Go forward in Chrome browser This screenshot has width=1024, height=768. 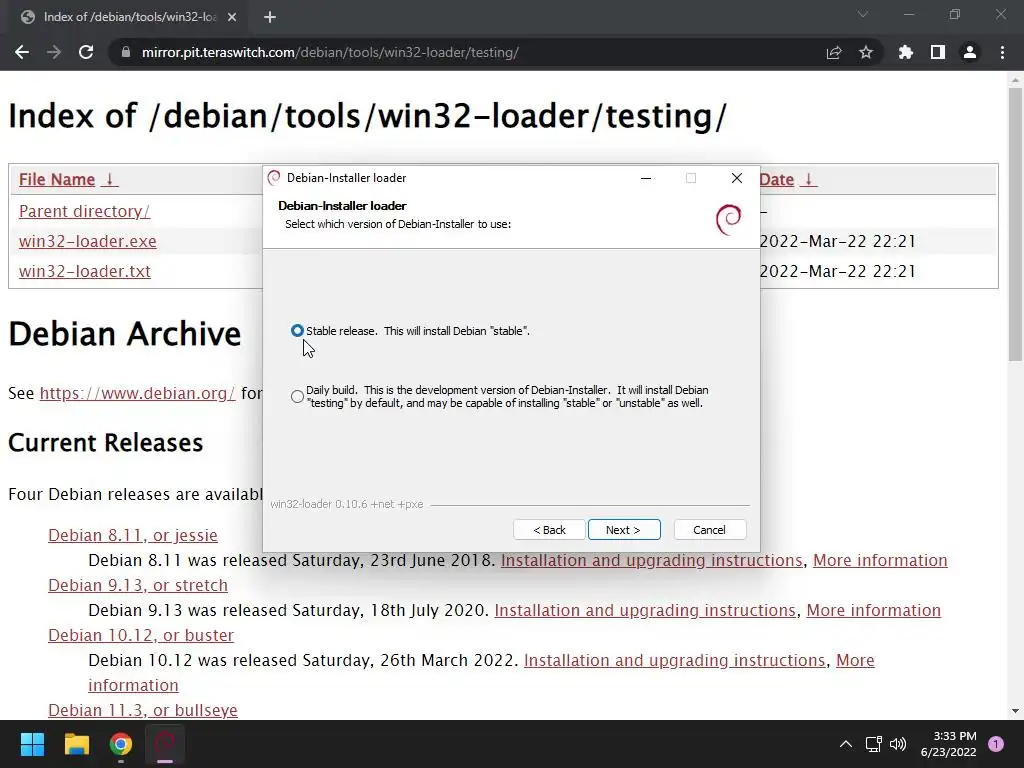point(54,52)
